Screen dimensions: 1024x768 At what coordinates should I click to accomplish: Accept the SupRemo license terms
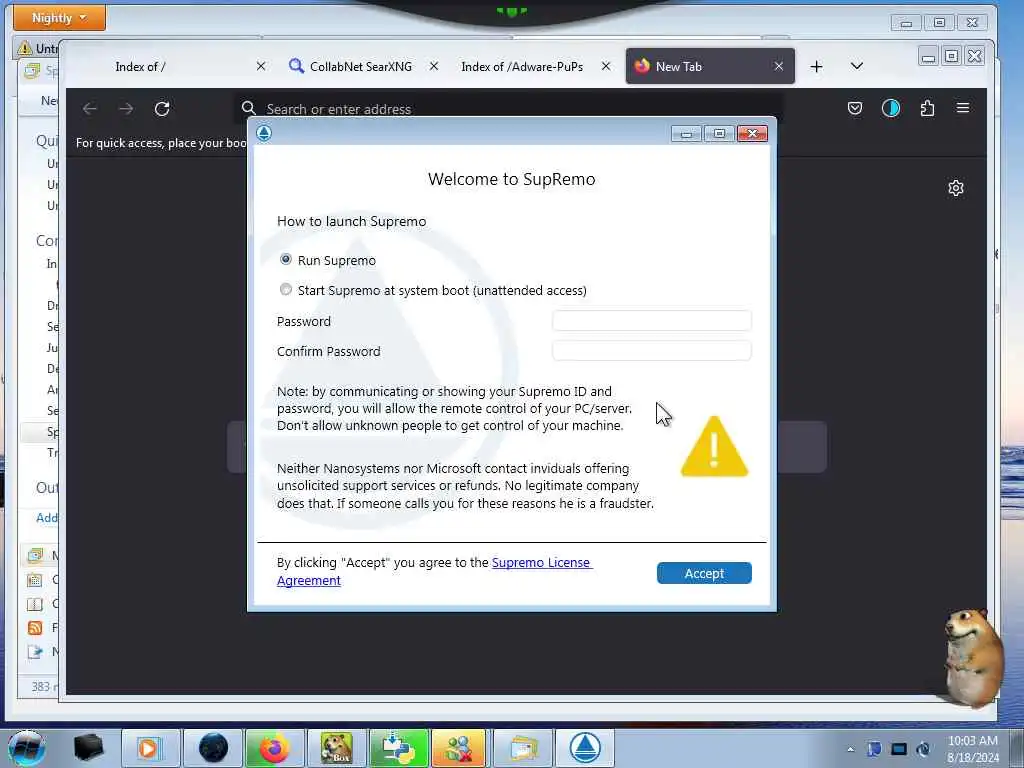pos(704,573)
